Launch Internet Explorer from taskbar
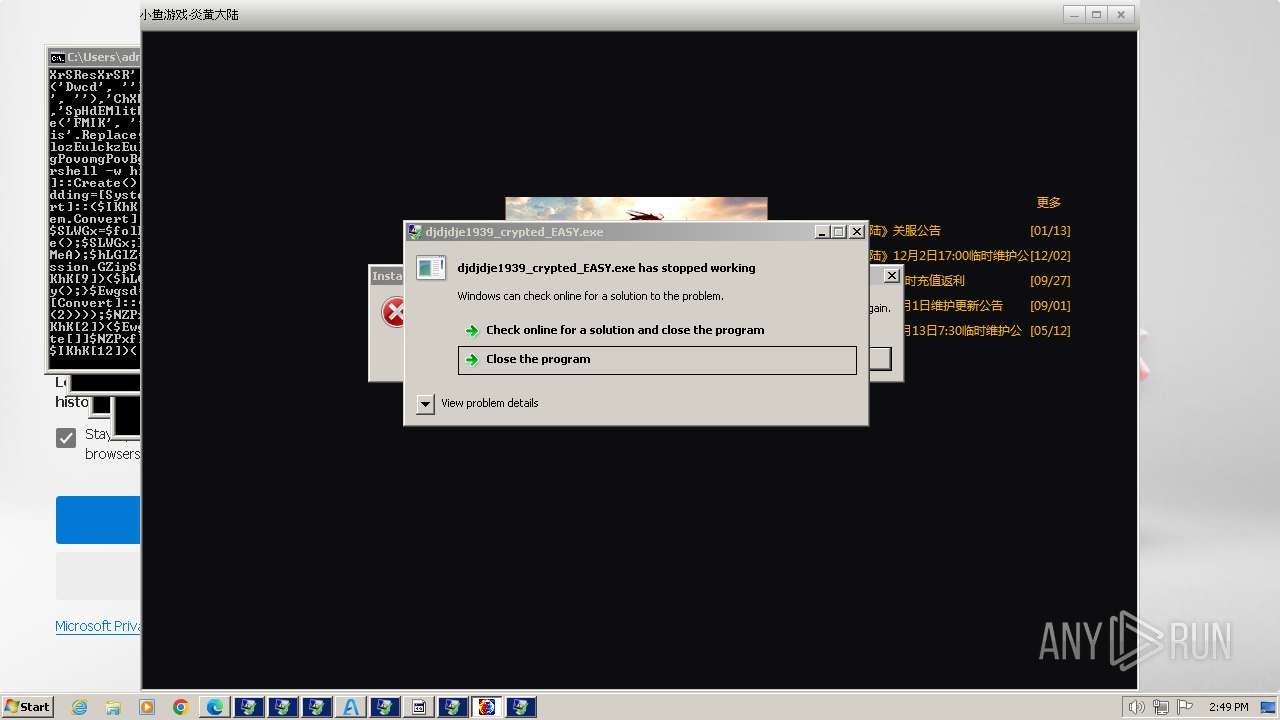The image size is (1280, 720). pyautogui.click(x=79, y=707)
